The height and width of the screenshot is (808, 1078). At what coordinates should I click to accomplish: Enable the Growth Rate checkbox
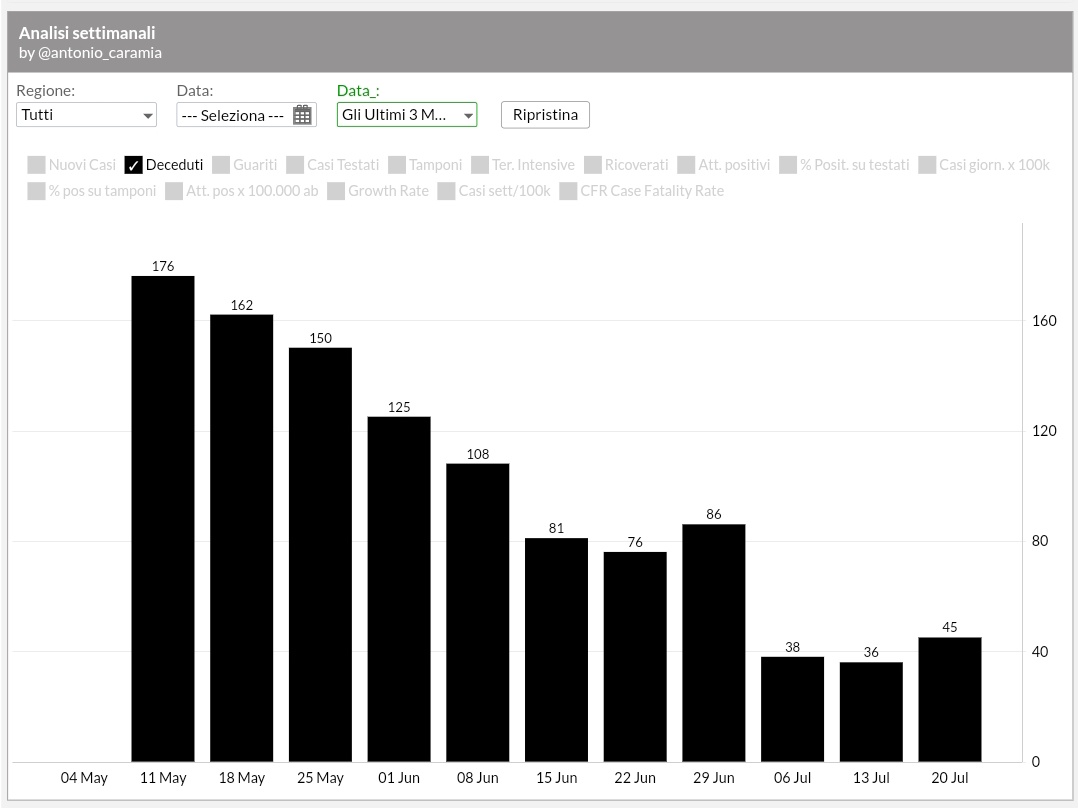coord(336,191)
